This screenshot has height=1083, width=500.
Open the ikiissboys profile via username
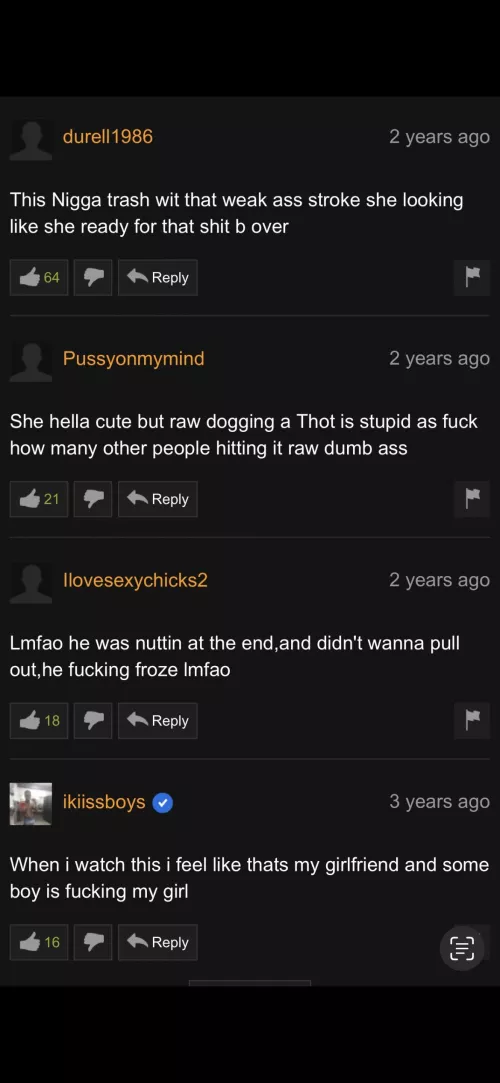coord(104,802)
